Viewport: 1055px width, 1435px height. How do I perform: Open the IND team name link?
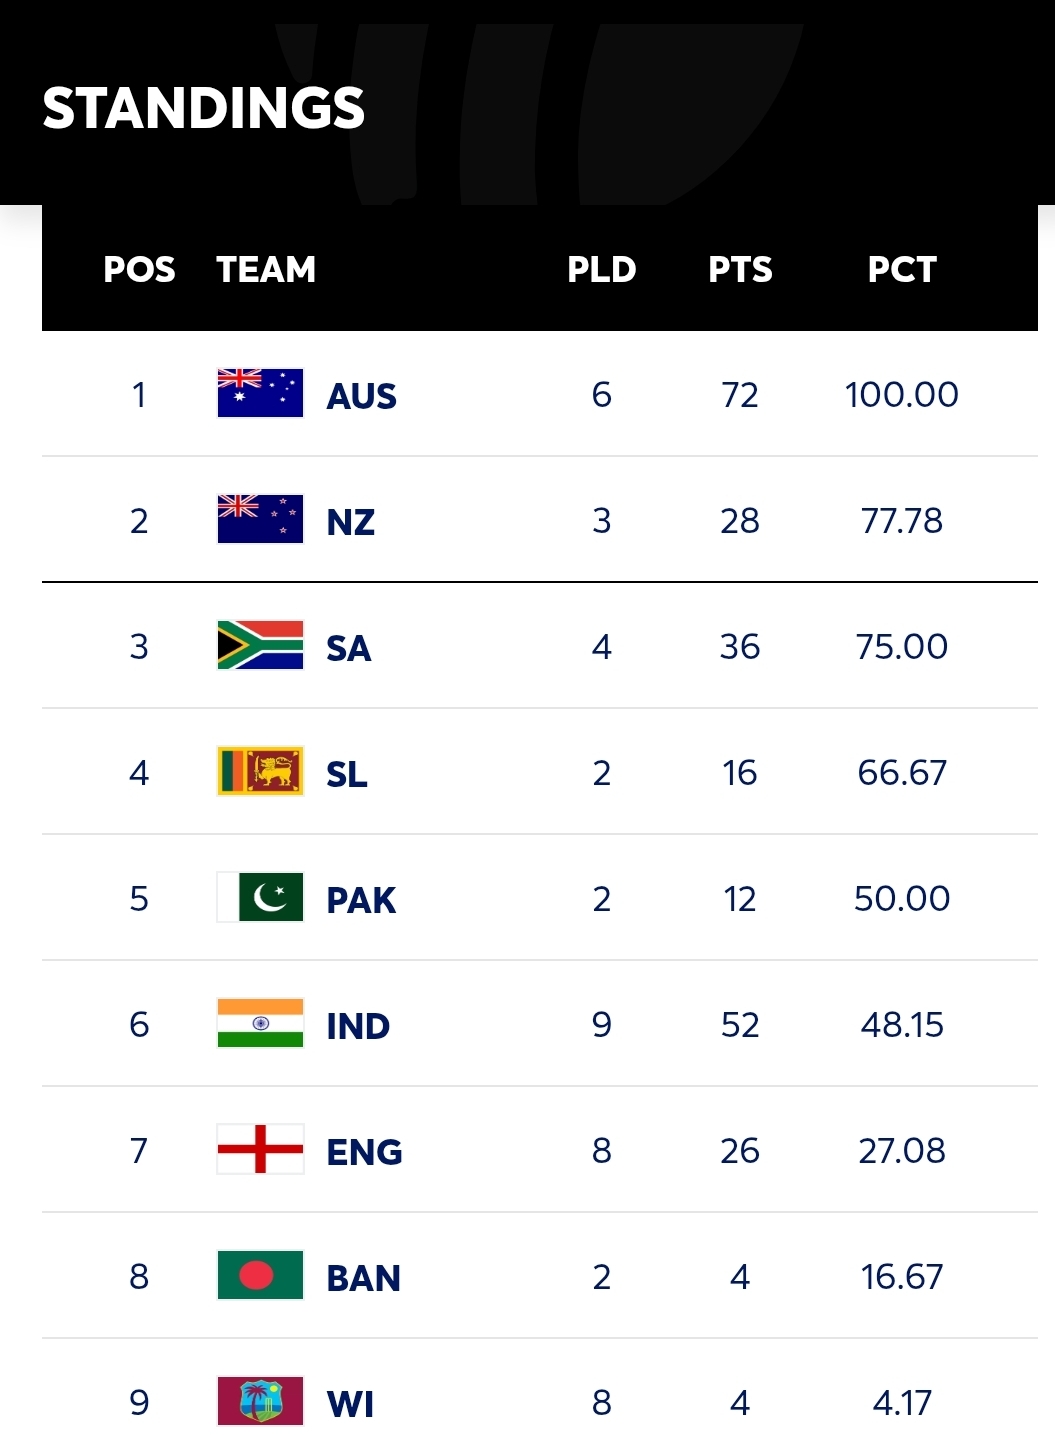(358, 1026)
